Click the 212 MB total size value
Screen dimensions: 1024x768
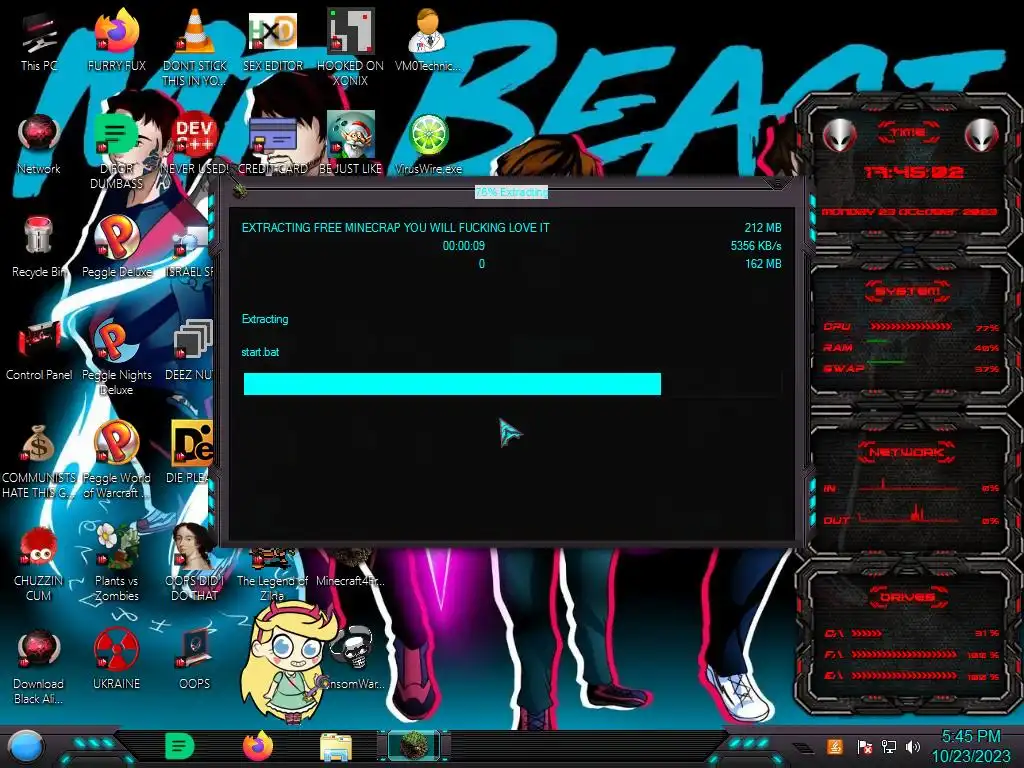[x=763, y=228]
